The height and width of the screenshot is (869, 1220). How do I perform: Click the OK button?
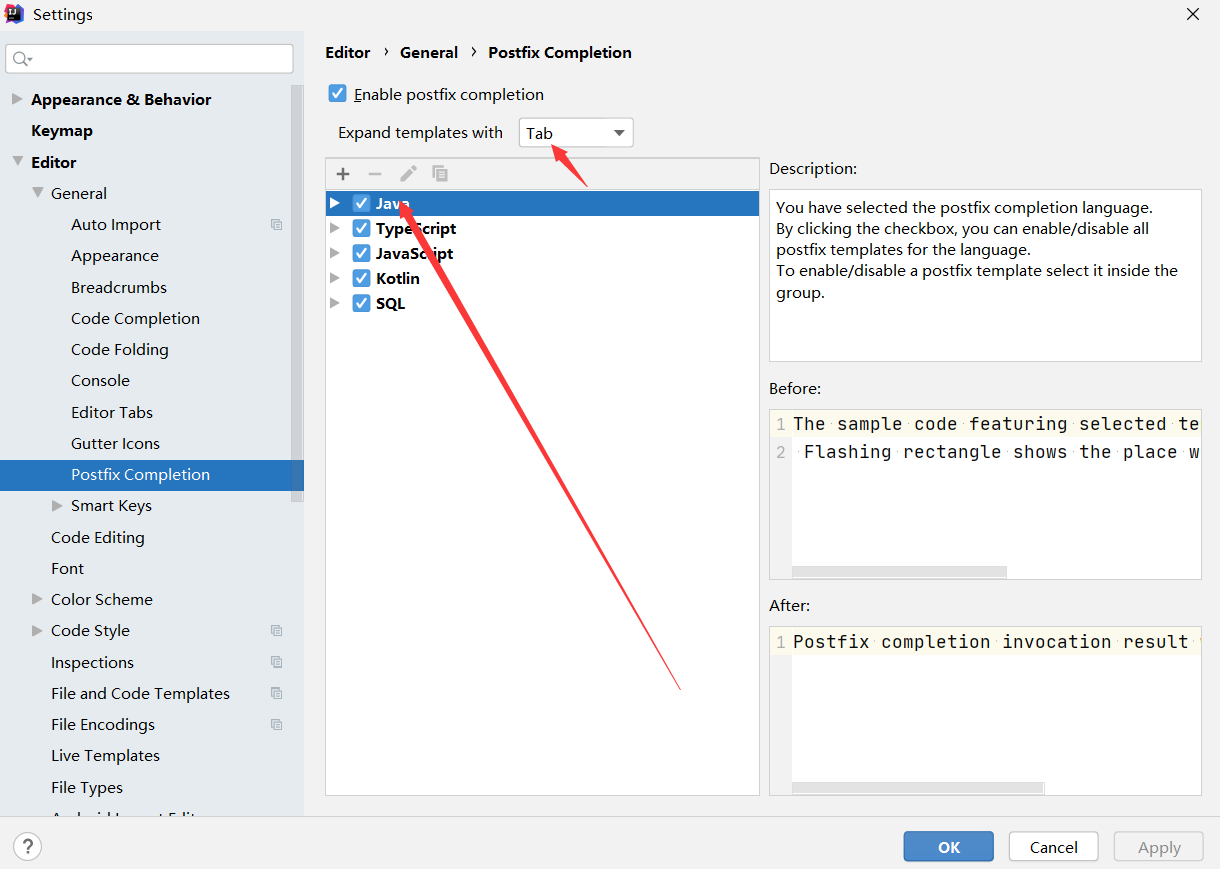(x=948, y=847)
